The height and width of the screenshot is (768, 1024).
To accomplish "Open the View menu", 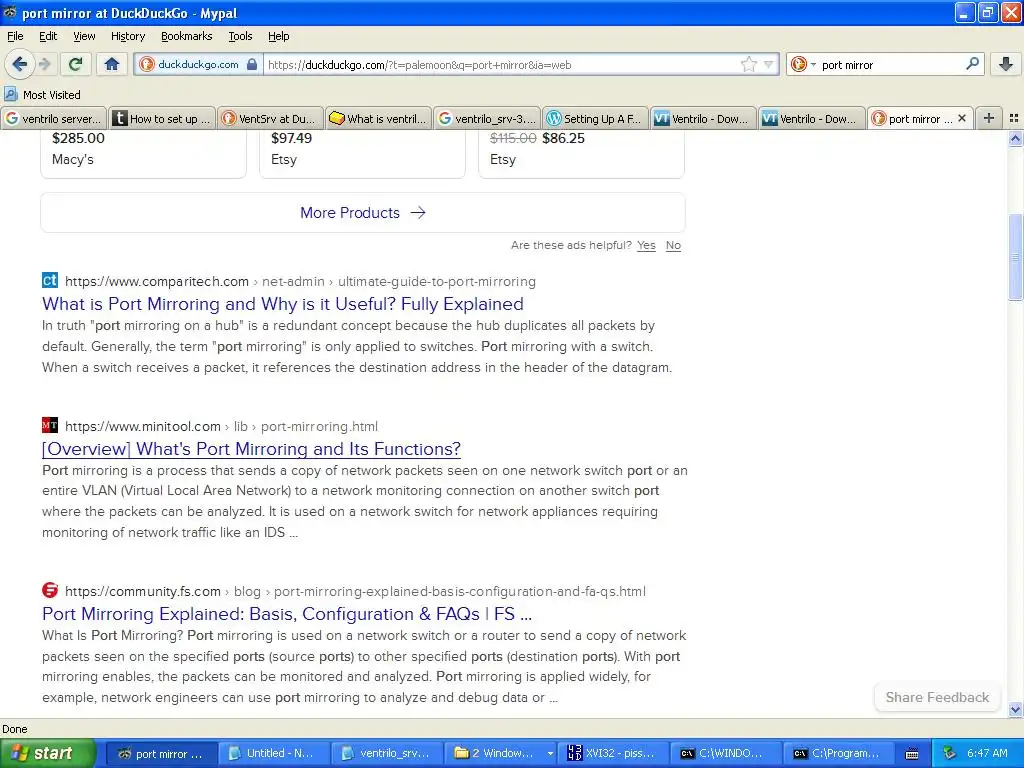I will coord(84,36).
